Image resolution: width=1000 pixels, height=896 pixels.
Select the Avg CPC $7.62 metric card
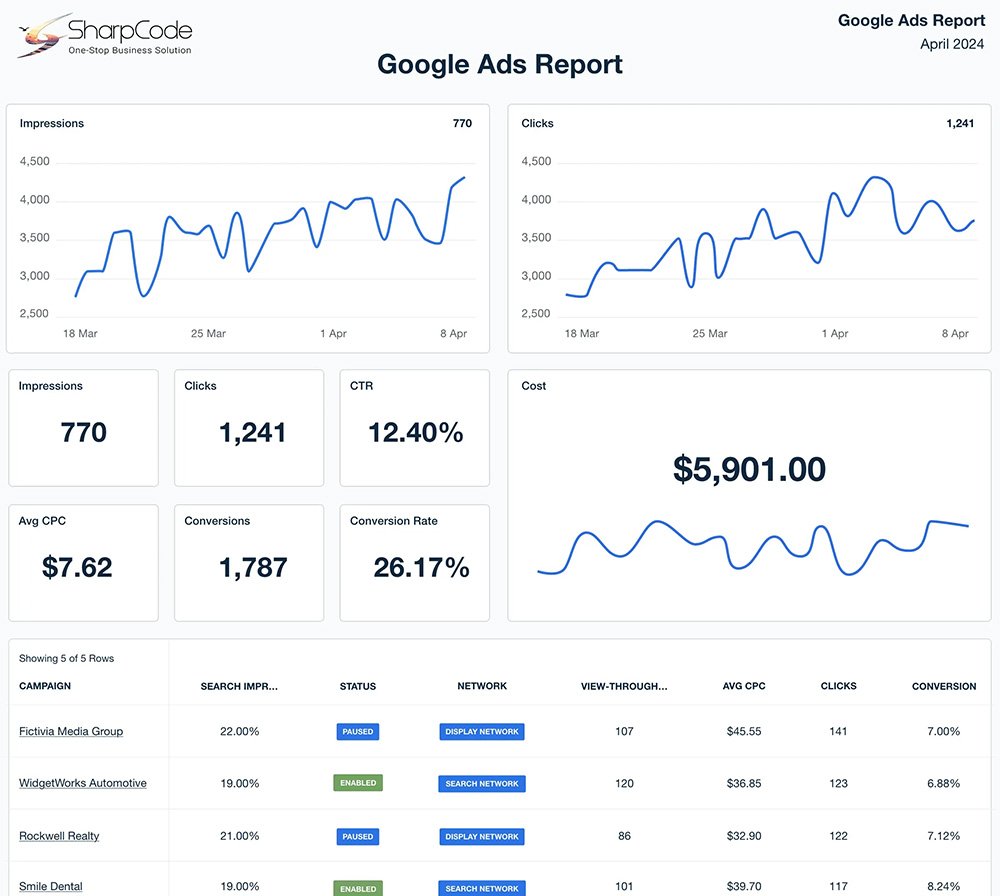pyautogui.click(x=84, y=563)
